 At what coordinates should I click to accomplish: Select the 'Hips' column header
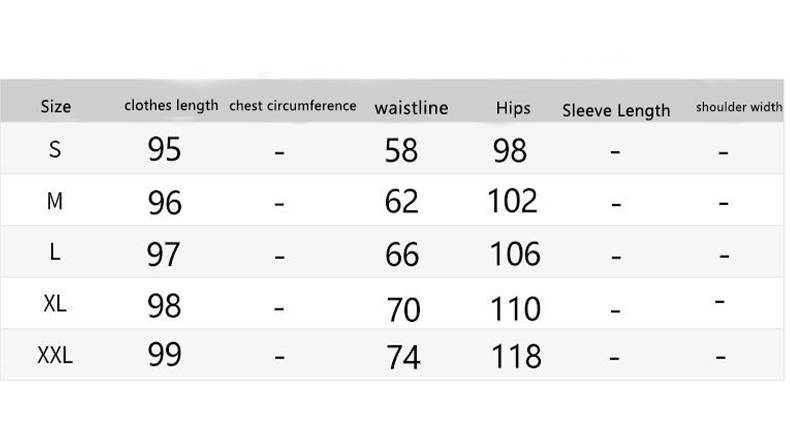tap(513, 108)
